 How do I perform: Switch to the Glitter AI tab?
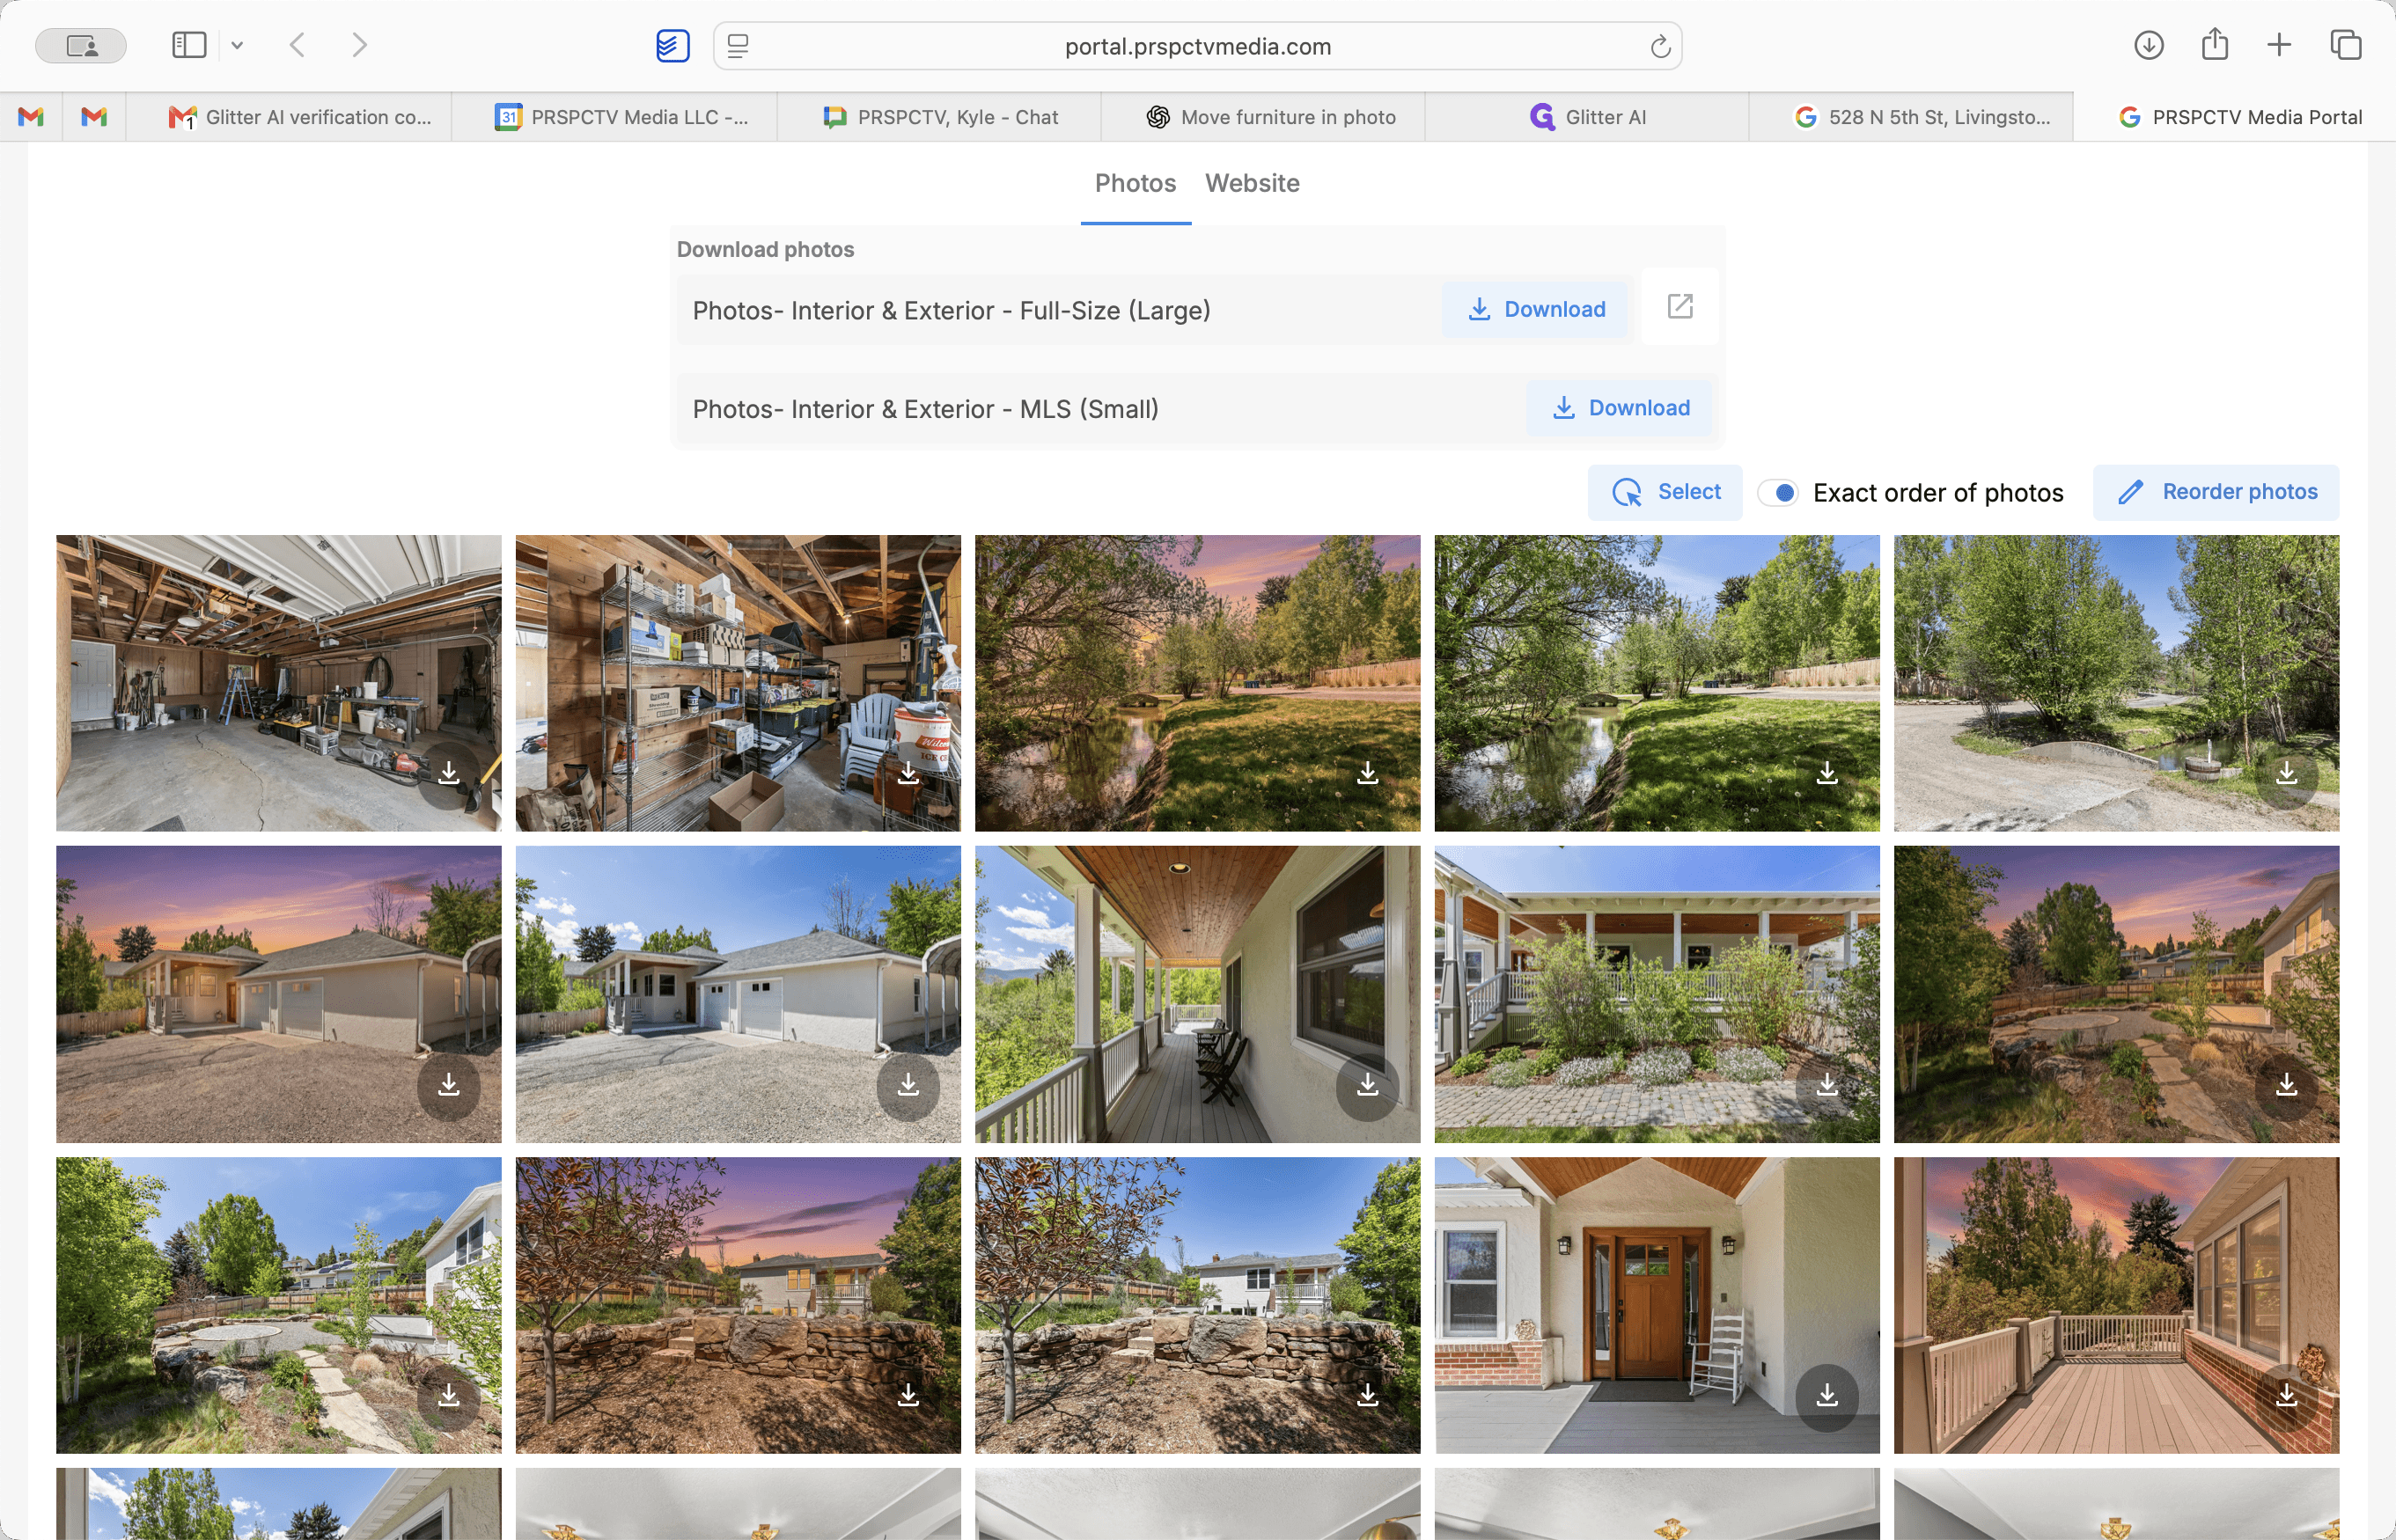[x=1587, y=117]
